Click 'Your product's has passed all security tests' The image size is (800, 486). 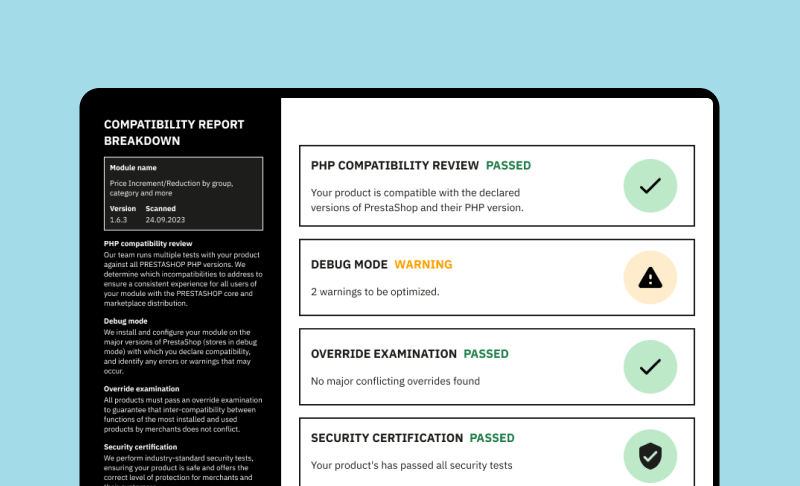click(x=411, y=465)
